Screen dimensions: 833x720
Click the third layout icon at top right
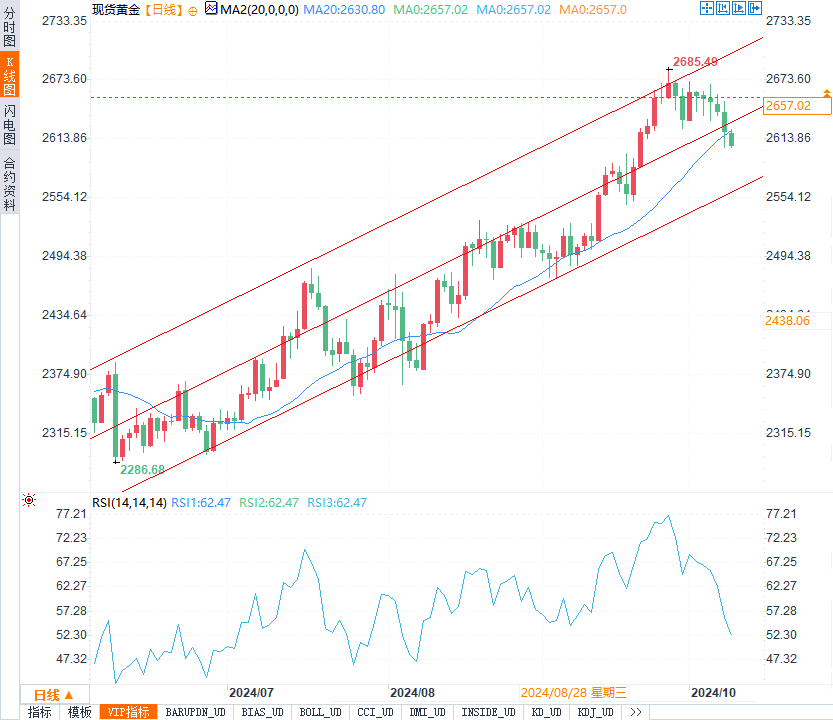pos(739,9)
